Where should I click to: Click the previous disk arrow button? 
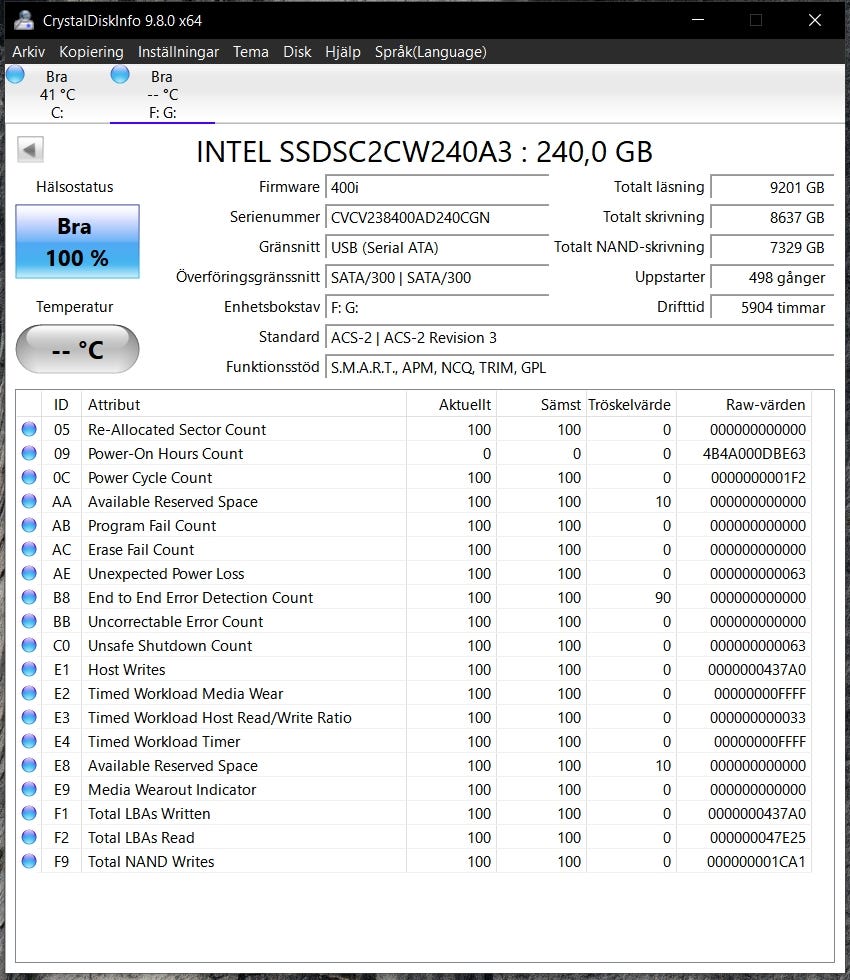[30, 150]
